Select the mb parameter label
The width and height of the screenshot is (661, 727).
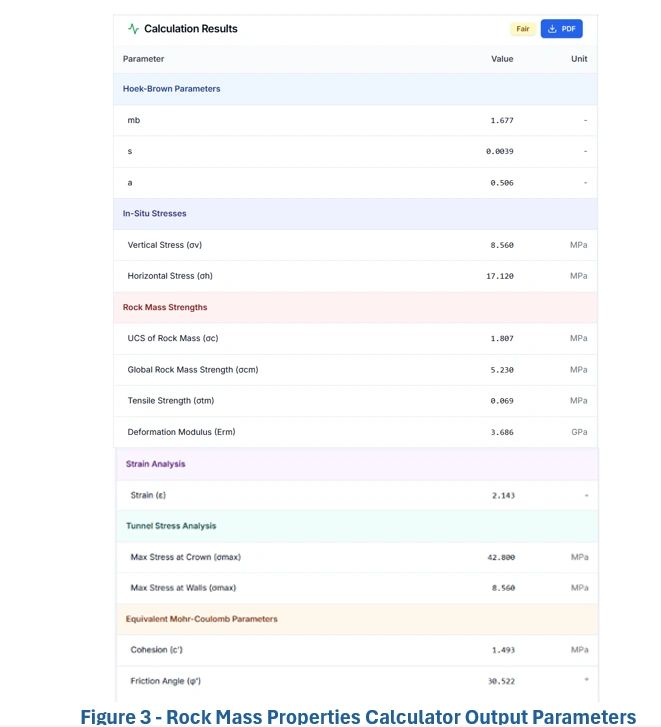click(133, 120)
